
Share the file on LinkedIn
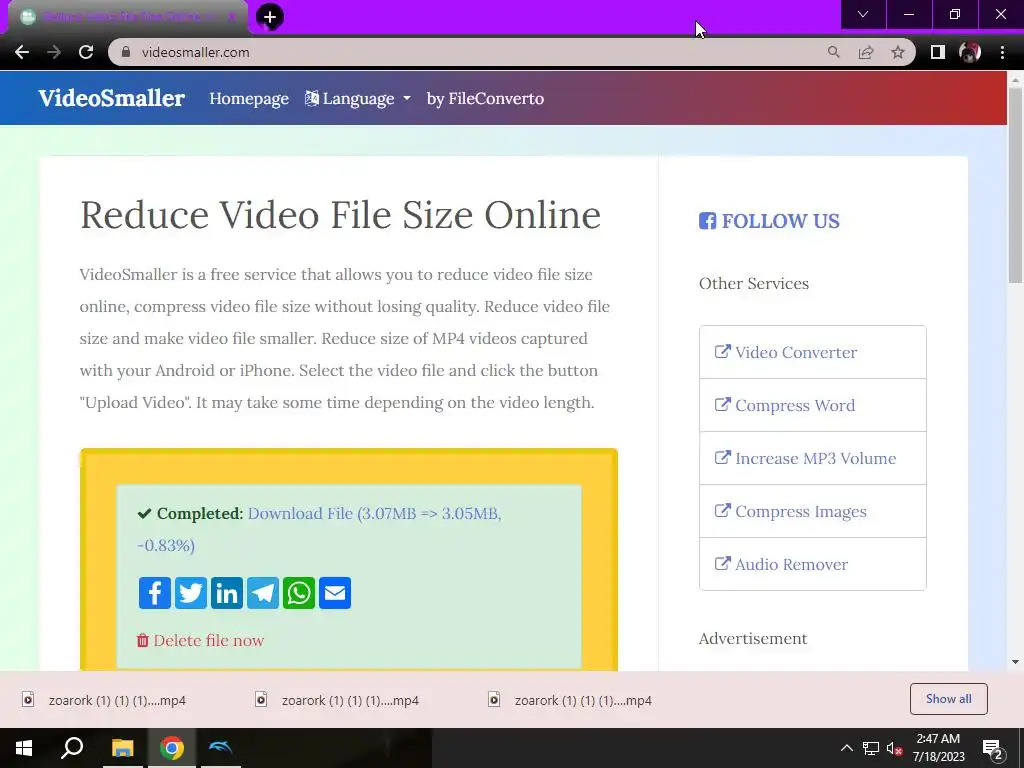coord(227,593)
